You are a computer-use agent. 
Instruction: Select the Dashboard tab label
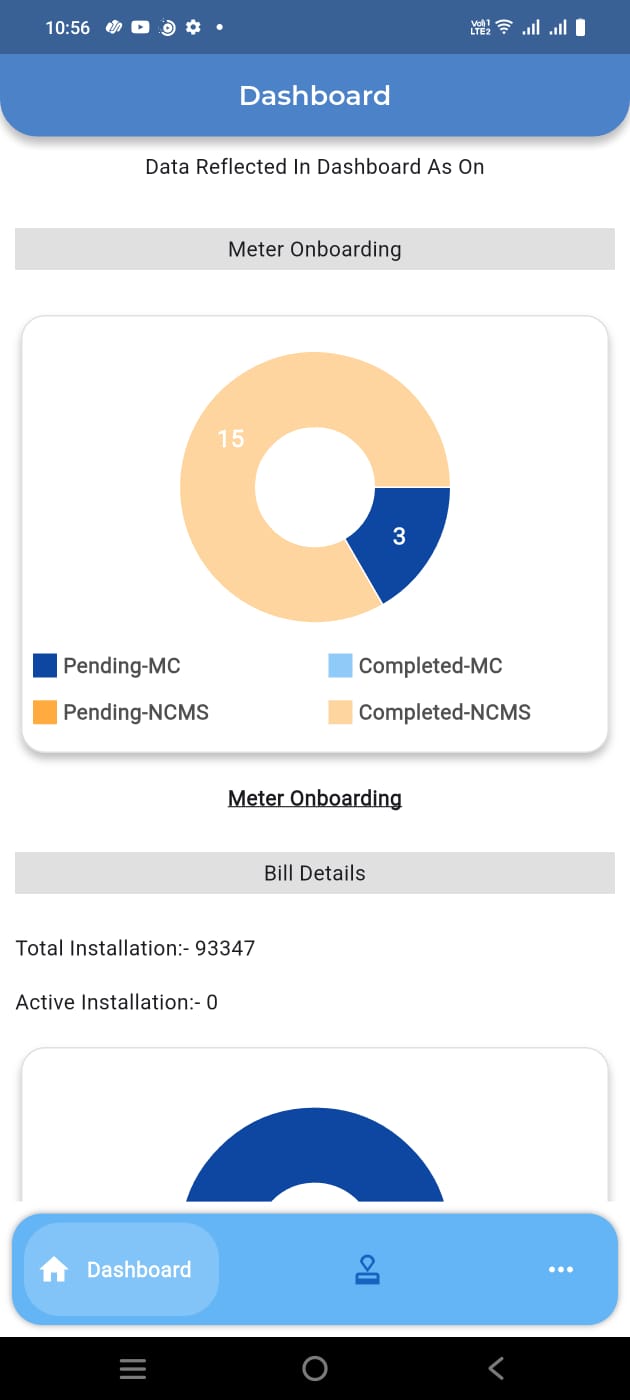(x=139, y=1270)
